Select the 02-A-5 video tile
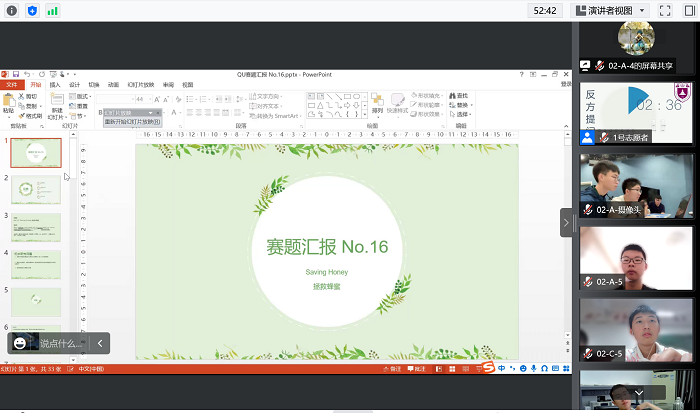This screenshot has height=413, width=700. (637, 258)
